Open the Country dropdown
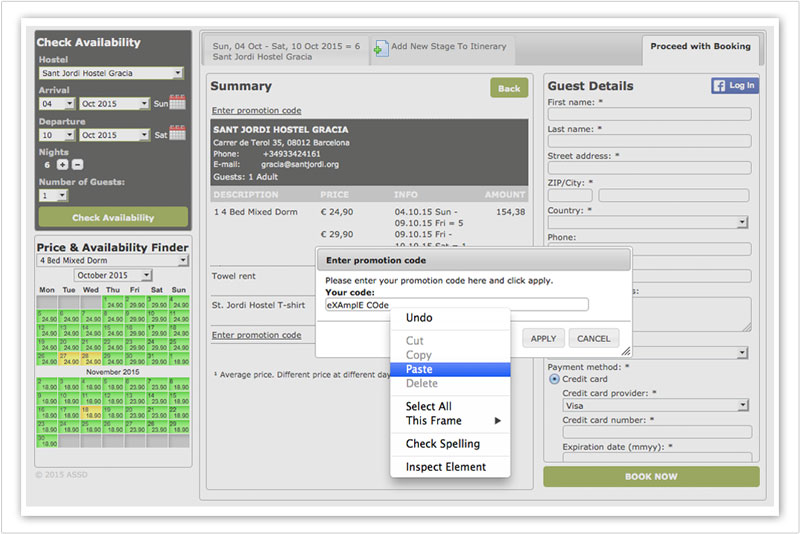 click(x=648, y=222)
